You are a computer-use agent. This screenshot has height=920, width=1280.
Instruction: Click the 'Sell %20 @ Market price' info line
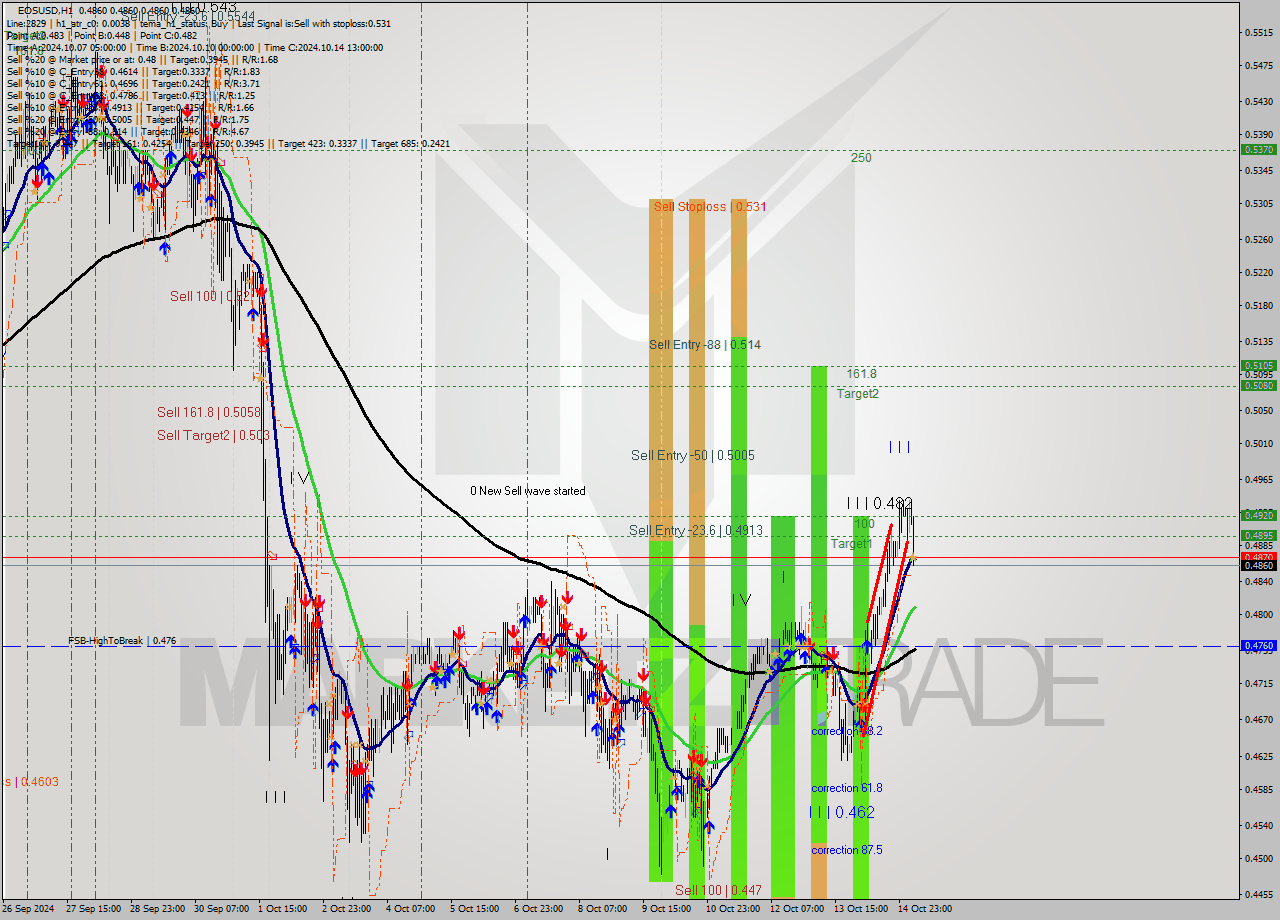(142, 59)
